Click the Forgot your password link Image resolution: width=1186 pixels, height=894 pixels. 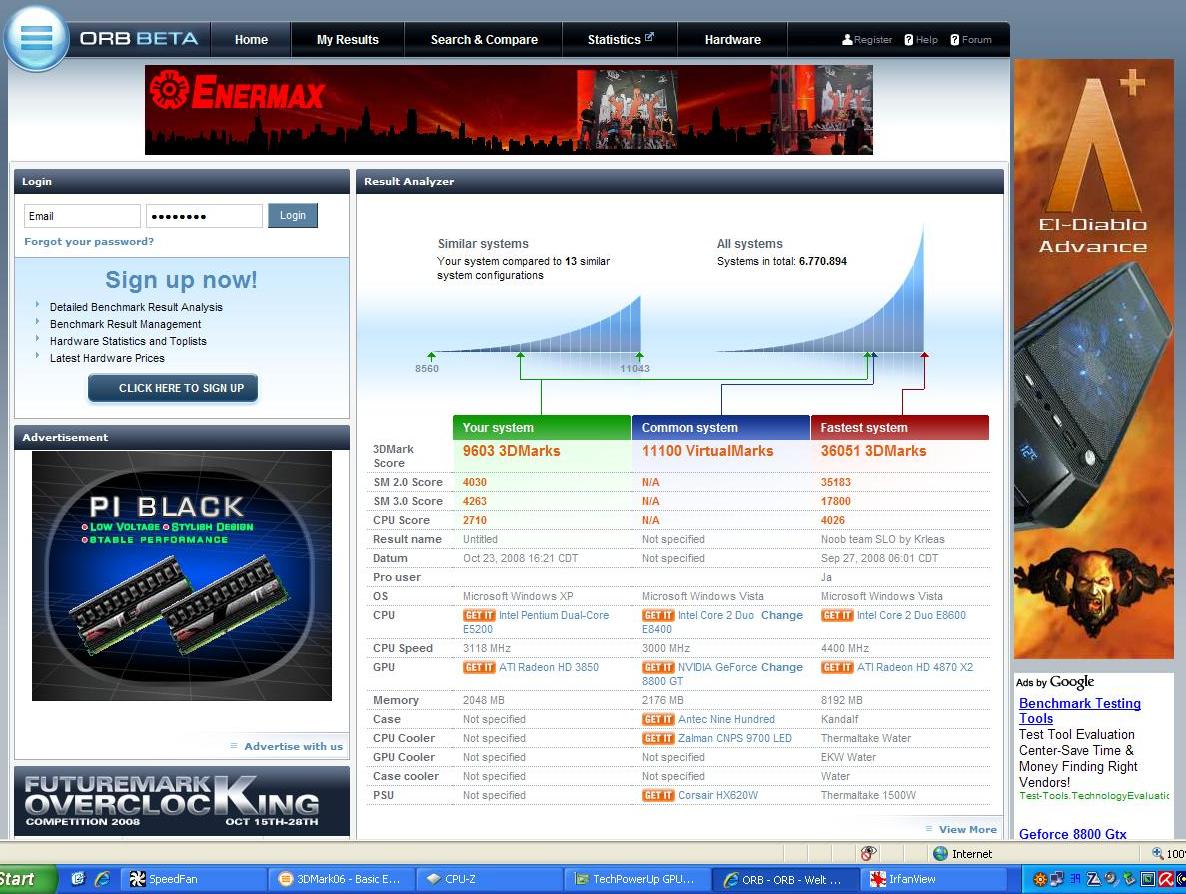point(88,241)
